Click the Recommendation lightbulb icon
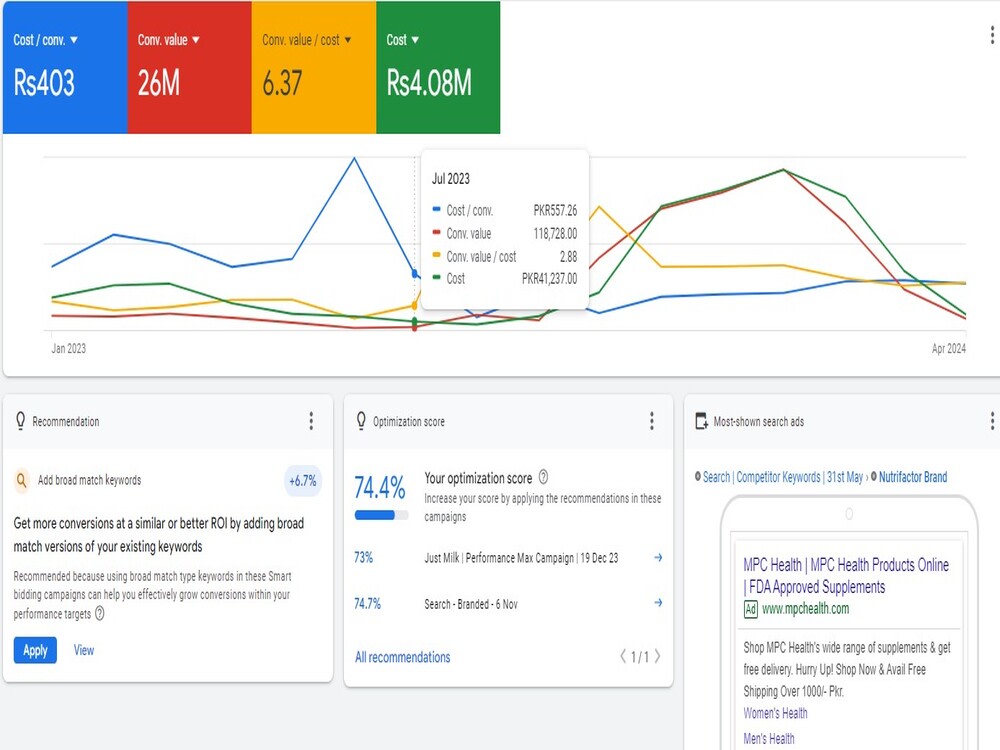This screenshot has width=1000, height=750. click(20, 421)
